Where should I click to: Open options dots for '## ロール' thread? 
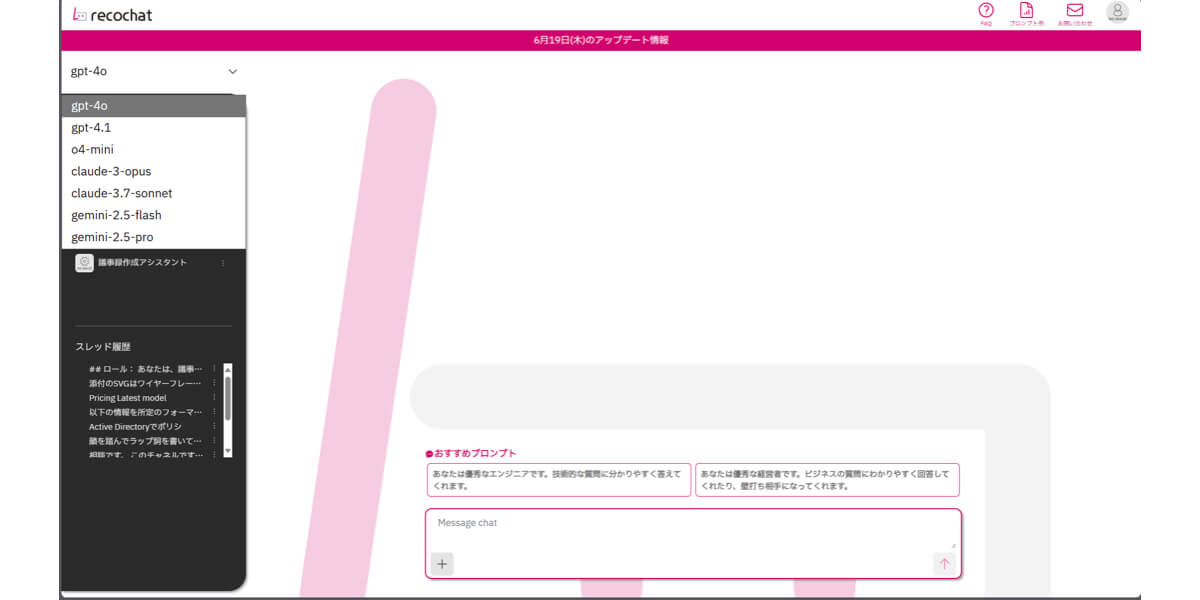point(214,369)
